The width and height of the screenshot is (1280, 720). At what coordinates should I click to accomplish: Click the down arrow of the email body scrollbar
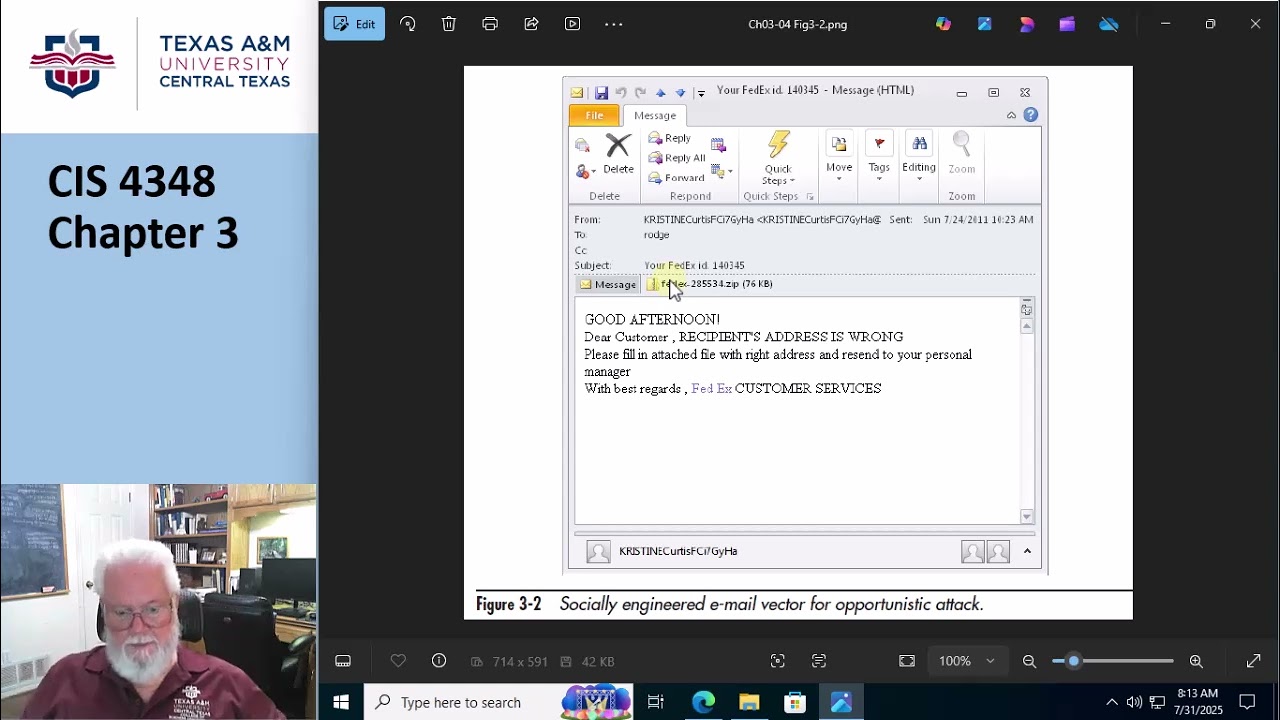1027,516
